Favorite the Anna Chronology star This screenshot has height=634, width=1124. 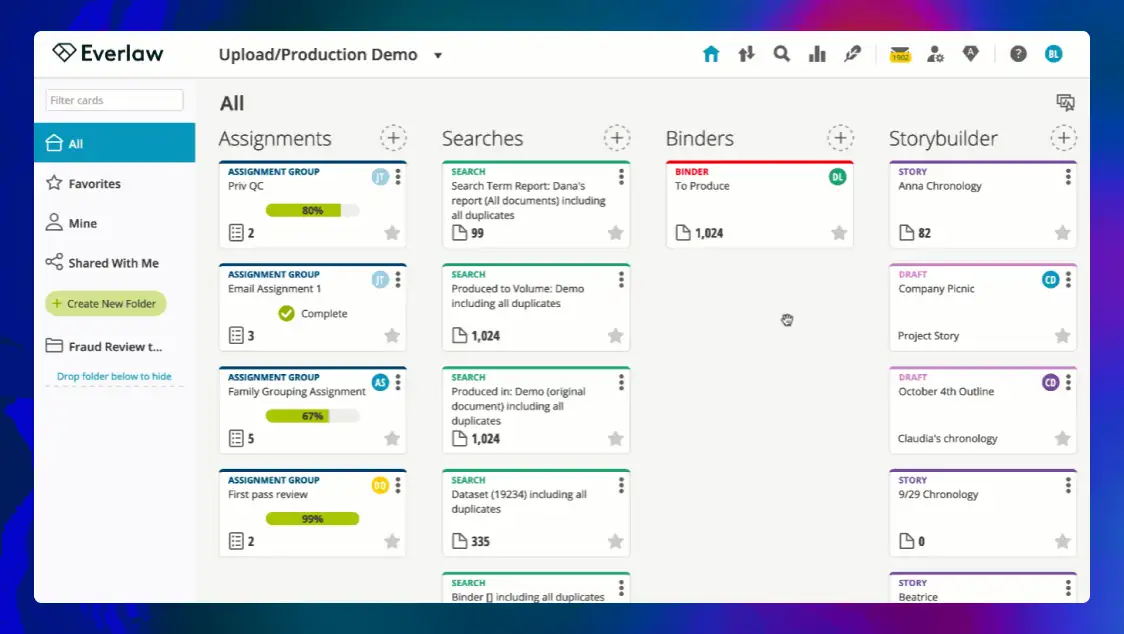click(x=1062, y=232)
